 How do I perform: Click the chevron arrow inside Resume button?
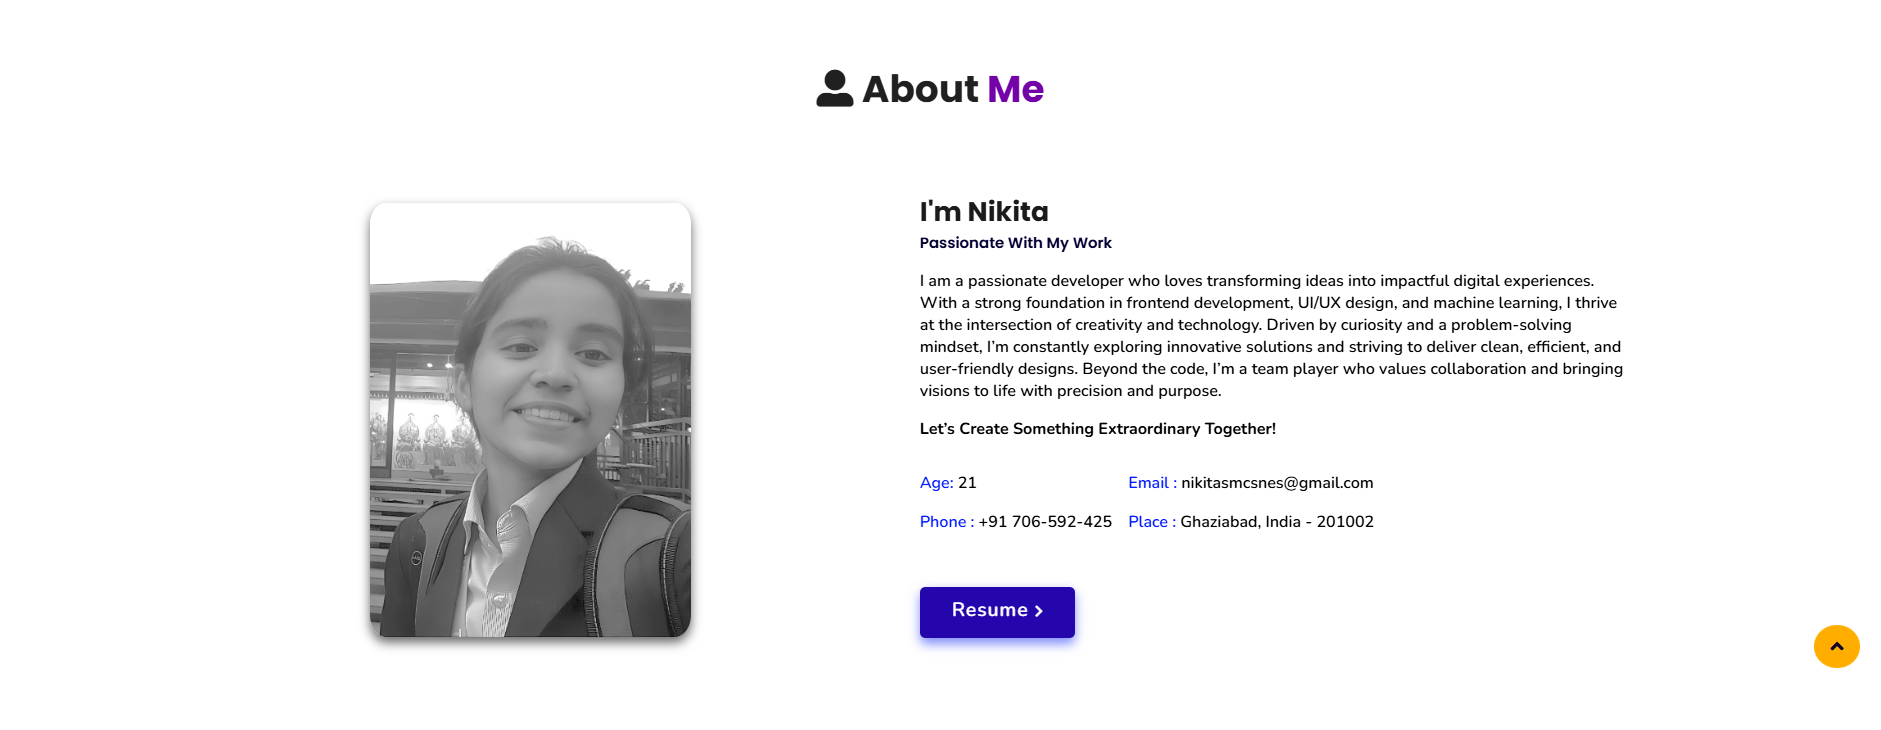click(x=1039, y=611)
